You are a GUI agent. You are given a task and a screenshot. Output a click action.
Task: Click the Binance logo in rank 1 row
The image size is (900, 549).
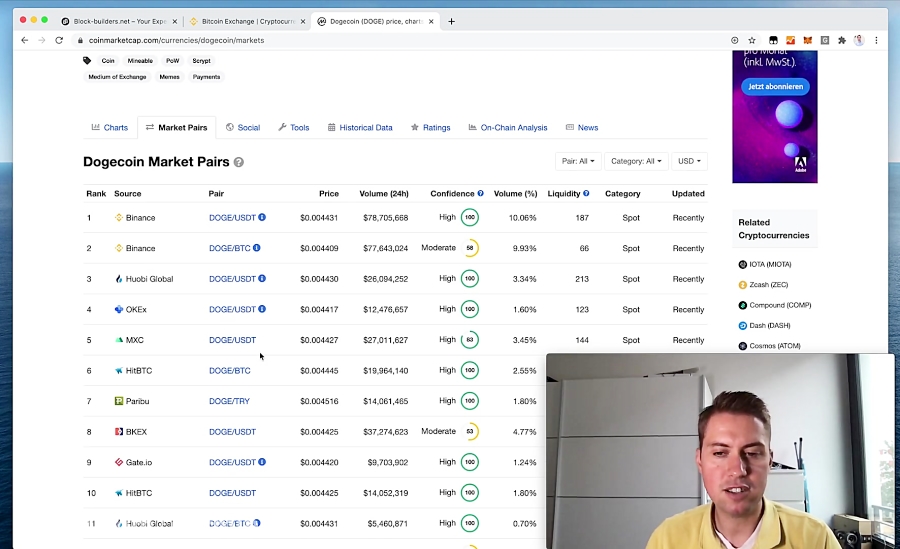[x=119, y=218]
